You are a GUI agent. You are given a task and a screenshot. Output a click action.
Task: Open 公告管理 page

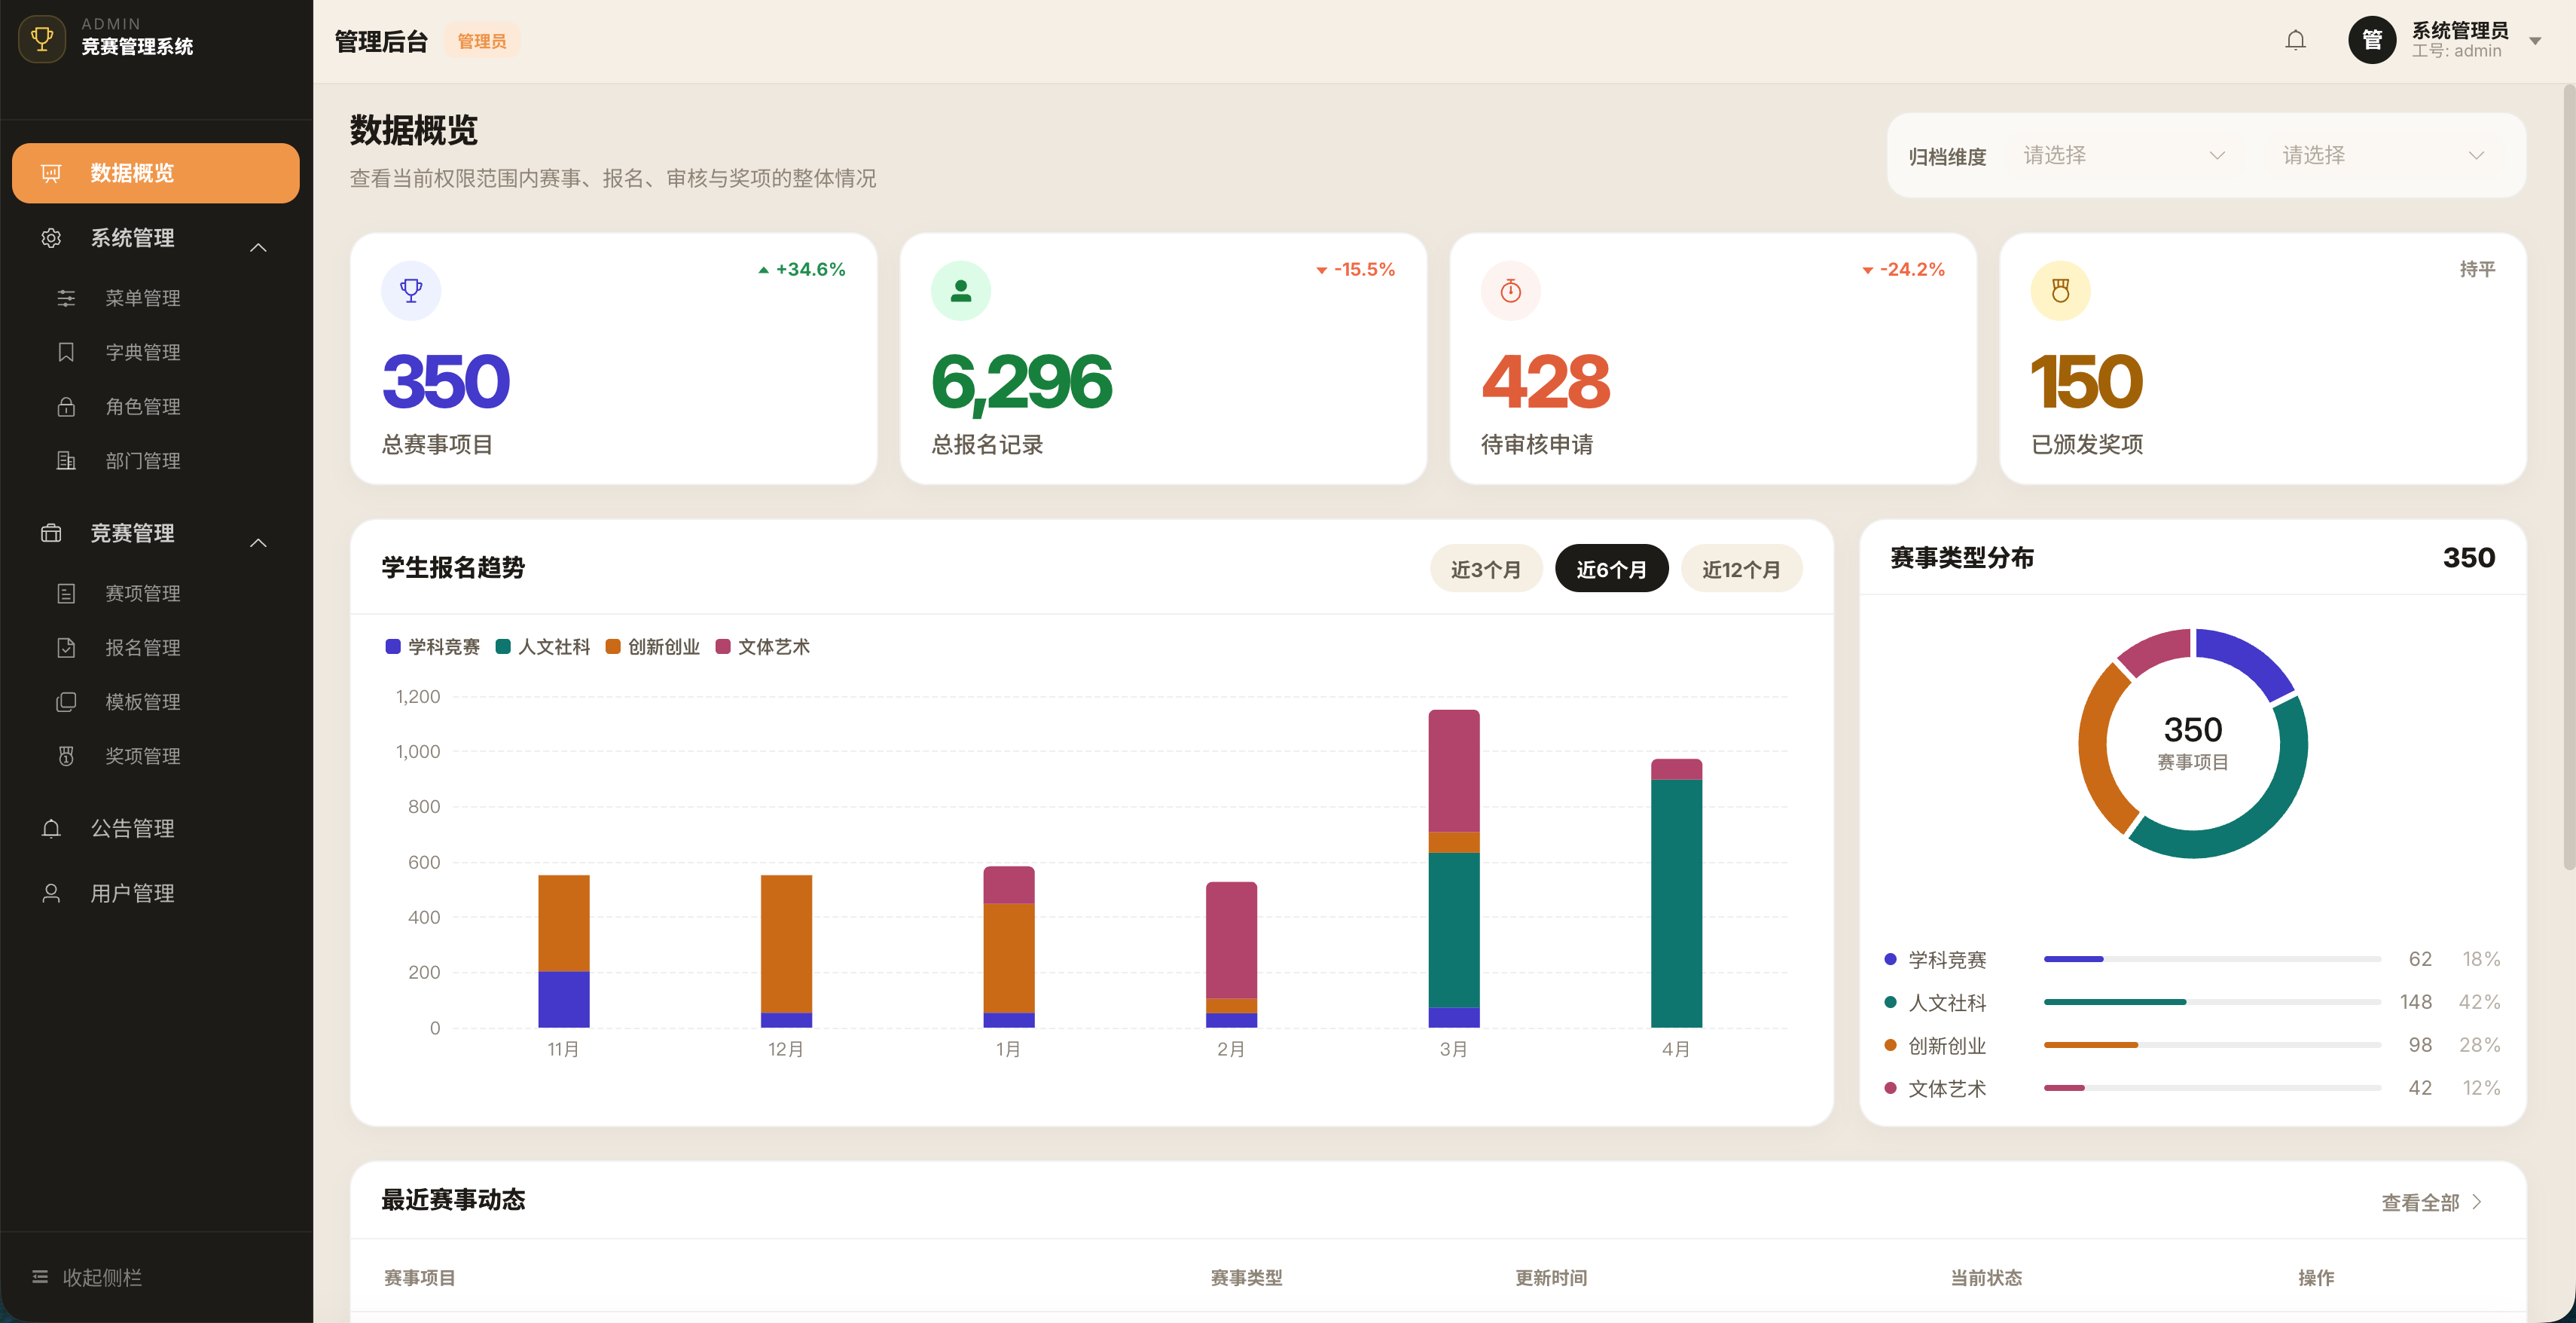point(156,828)
